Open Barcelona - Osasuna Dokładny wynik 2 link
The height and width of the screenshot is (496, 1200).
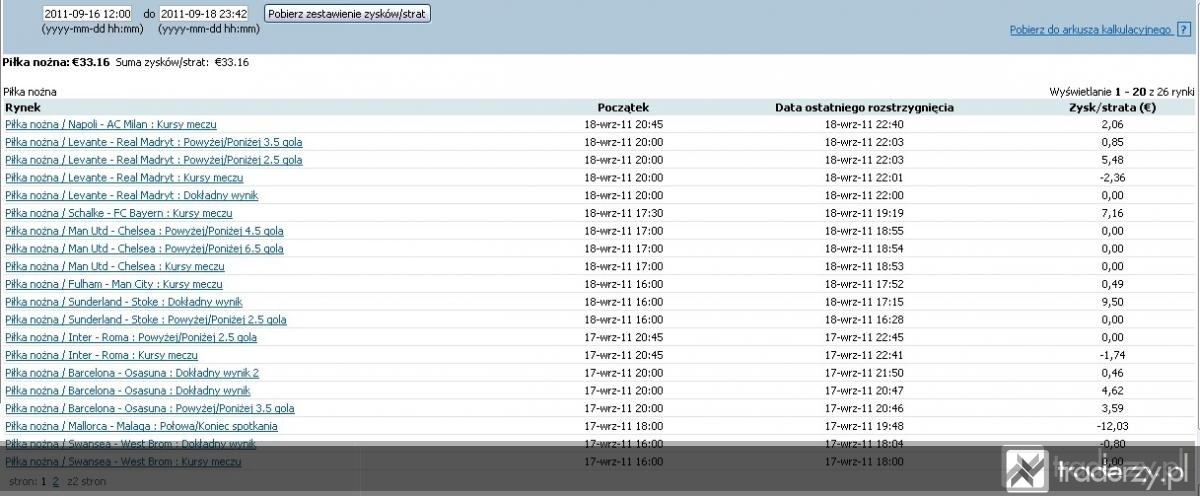click(x=132, y=373)
